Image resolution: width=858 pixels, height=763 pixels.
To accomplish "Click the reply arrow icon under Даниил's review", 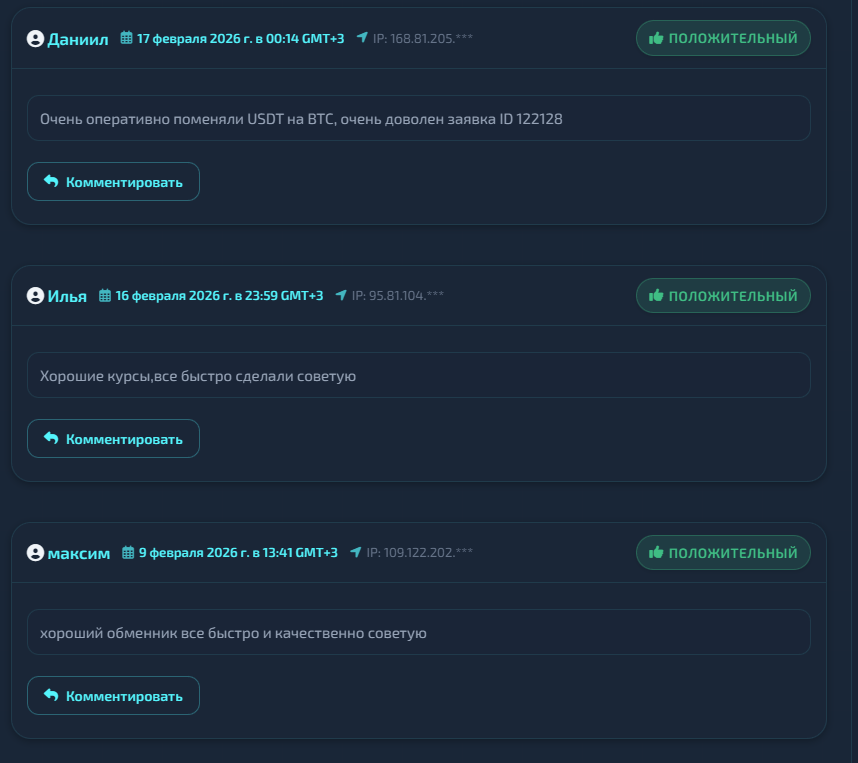I will [x=51, y=181].
